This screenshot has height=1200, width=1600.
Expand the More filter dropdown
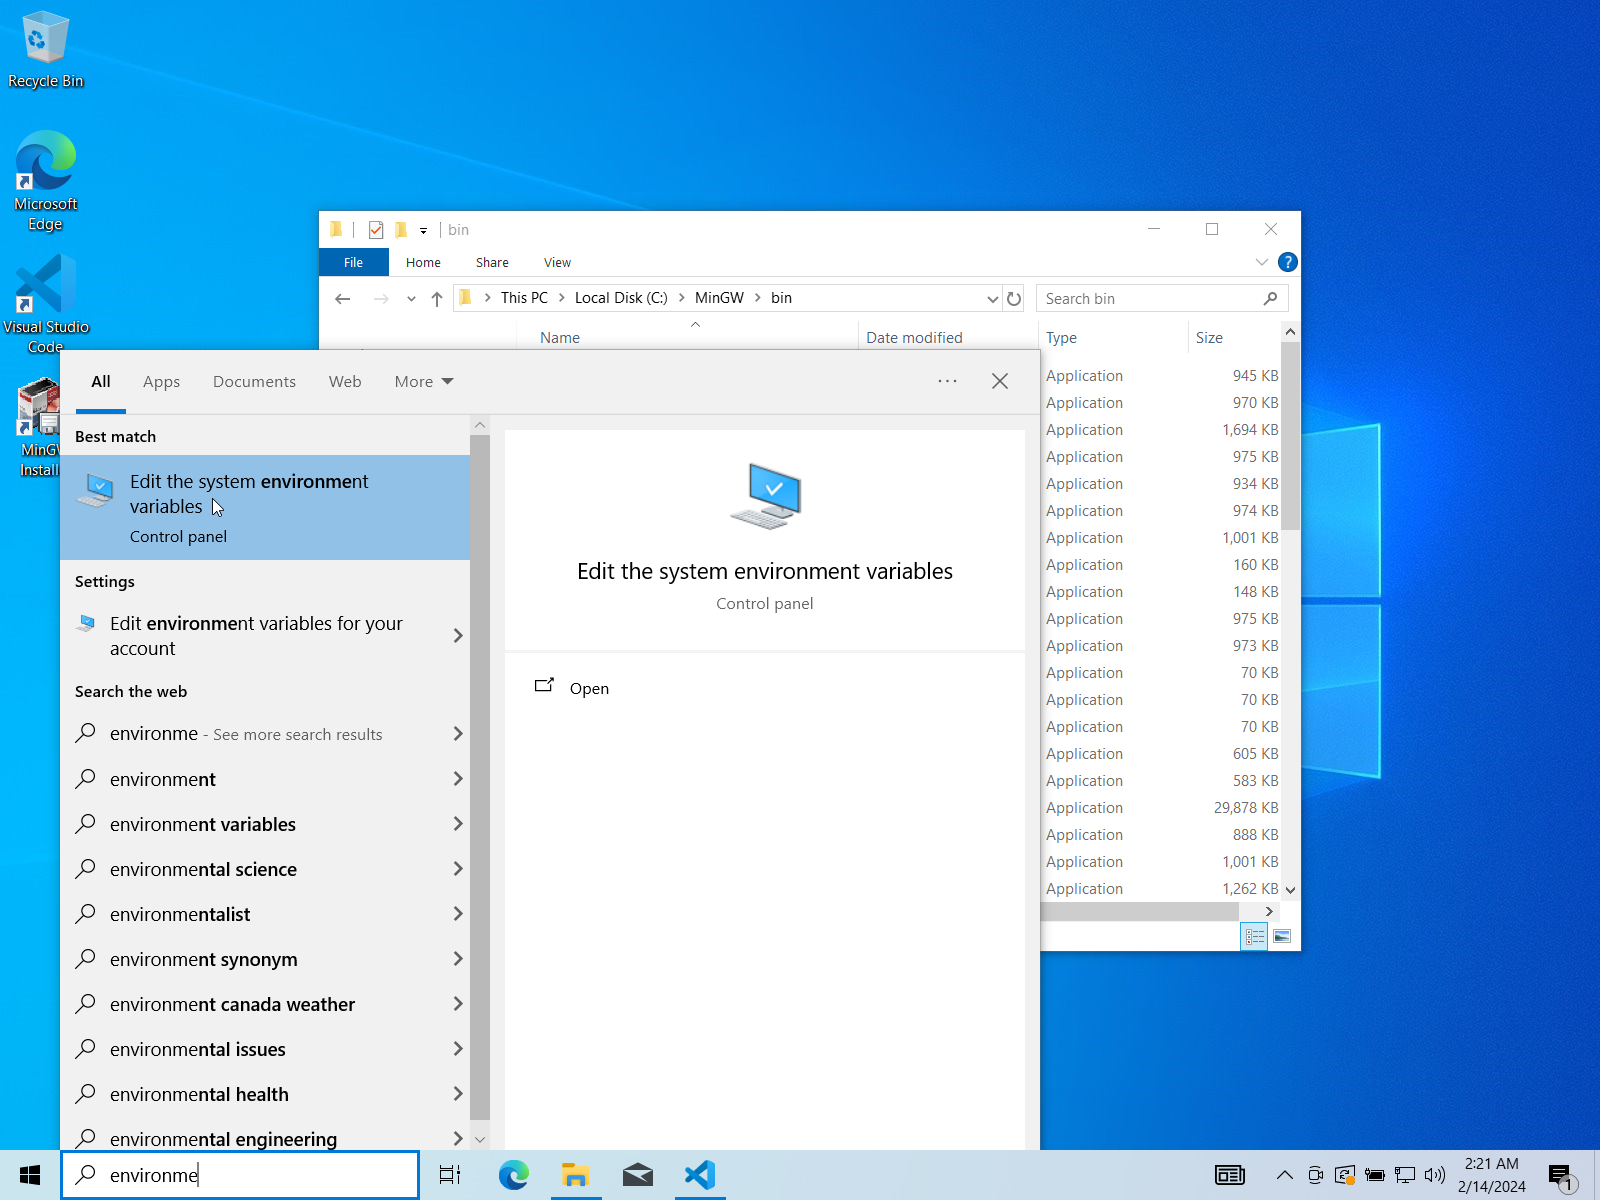click(424, 382)
